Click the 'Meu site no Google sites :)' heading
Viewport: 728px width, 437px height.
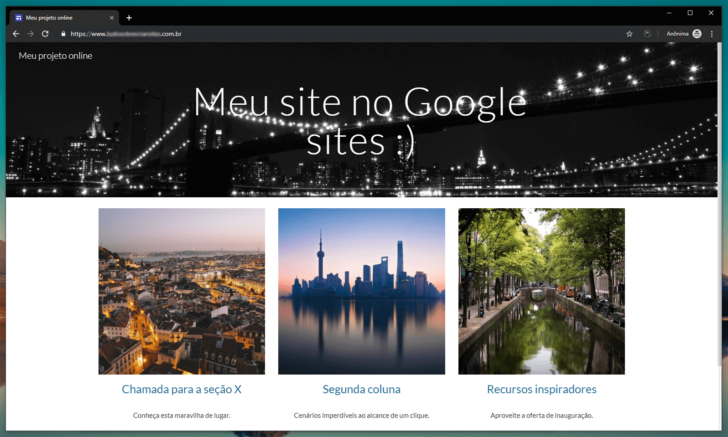pos(360,122)
